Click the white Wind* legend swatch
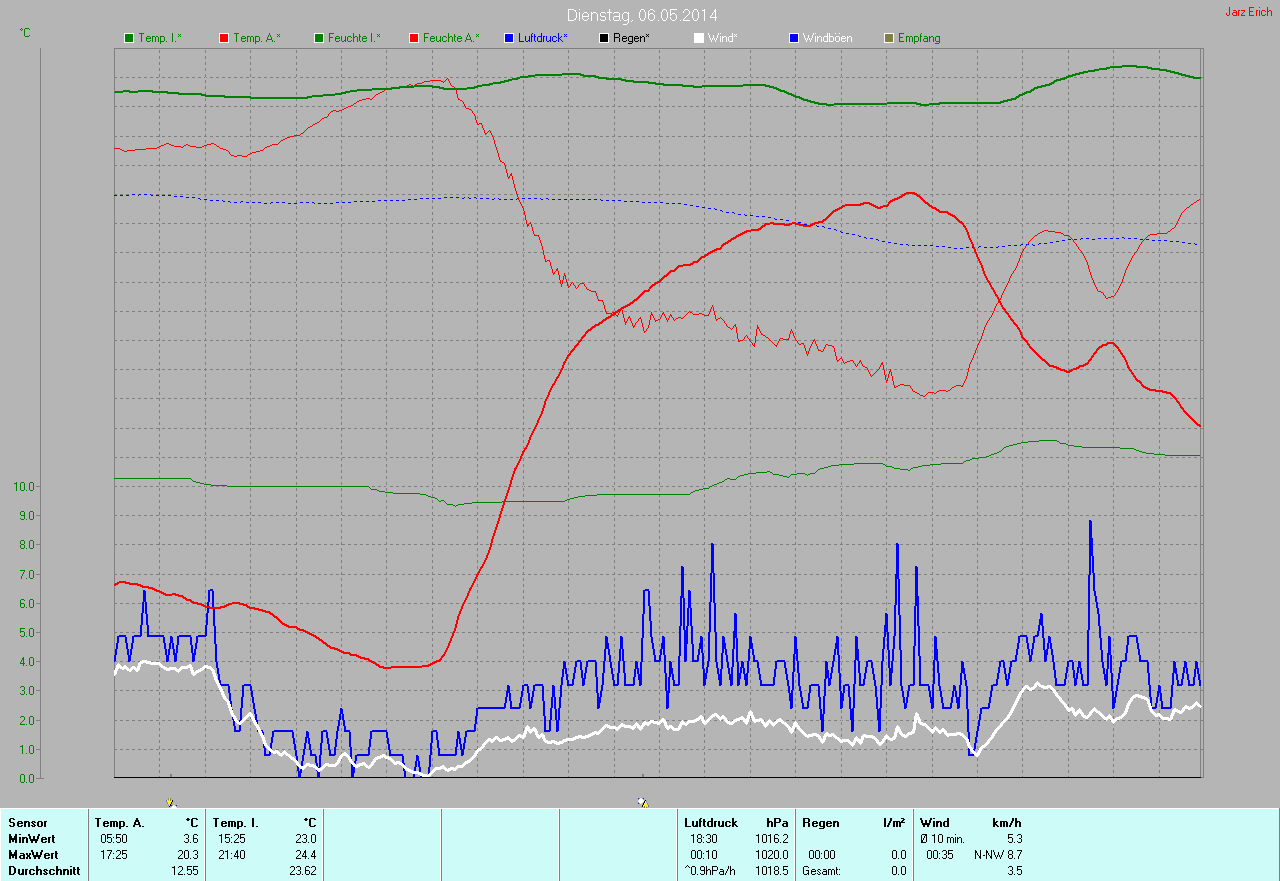This screenshot has height=881, width=1280. pyautogui.click(x=699, y=38)
